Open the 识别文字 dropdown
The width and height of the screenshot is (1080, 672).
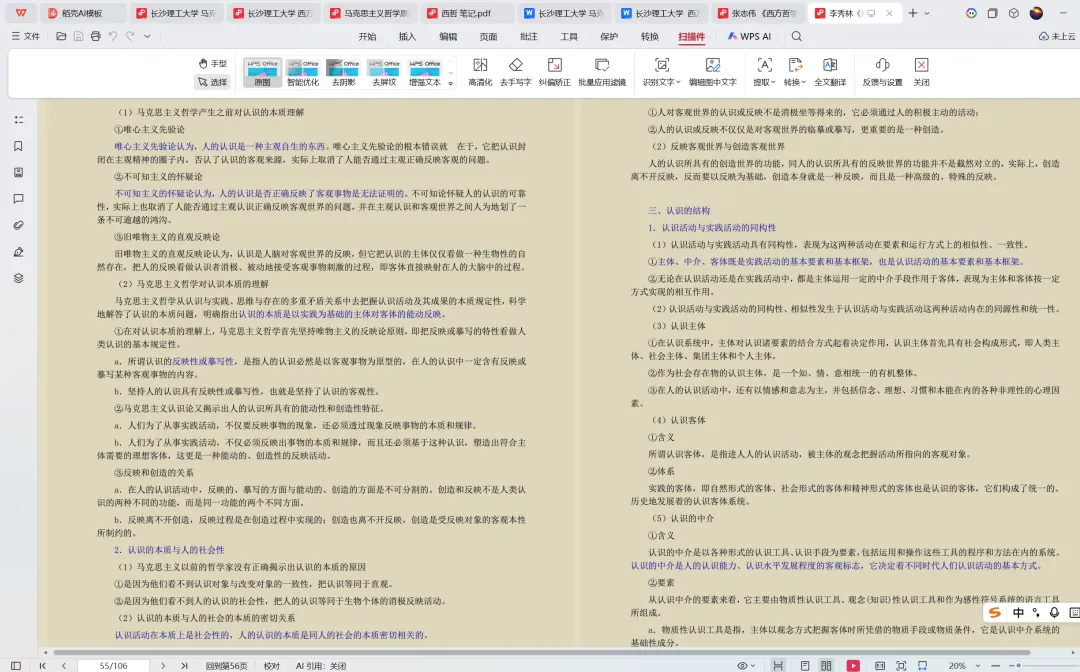tap(661, 72)
